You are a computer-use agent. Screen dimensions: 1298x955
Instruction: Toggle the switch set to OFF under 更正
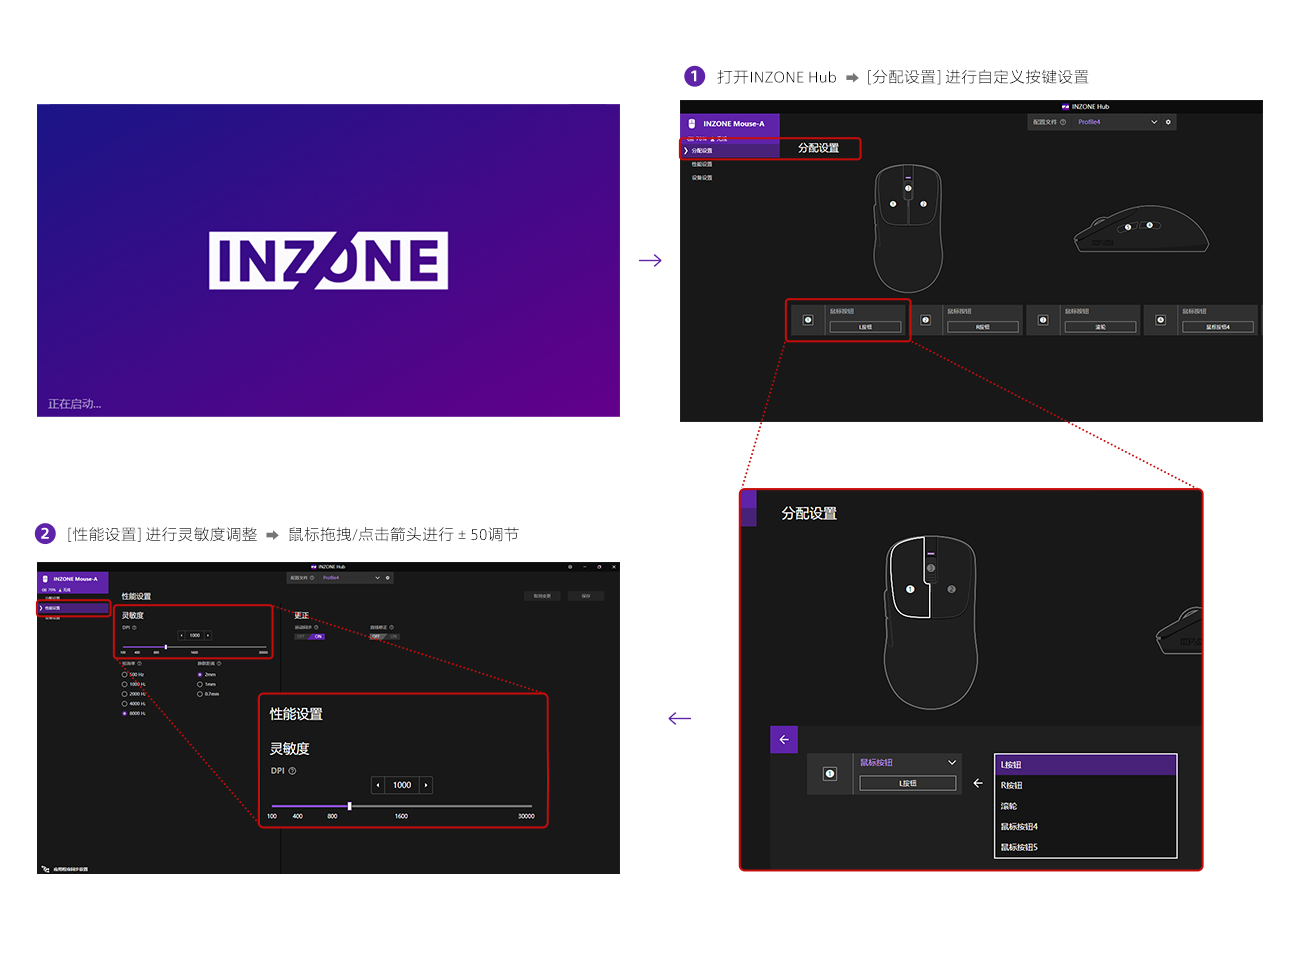pyautogui.click(x=385, y=636)
